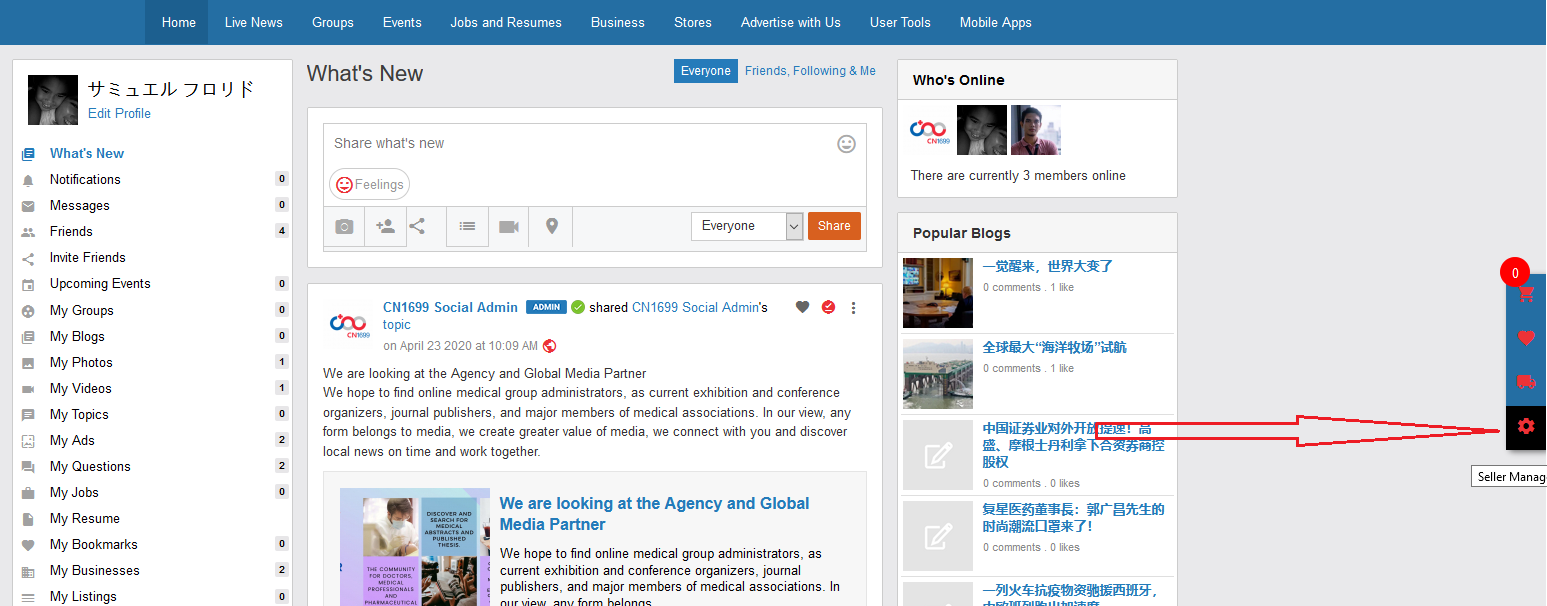Screen dimensions: 1547x606
Task: Click the camera photo upload icon
Action: [x=344, y=227]
